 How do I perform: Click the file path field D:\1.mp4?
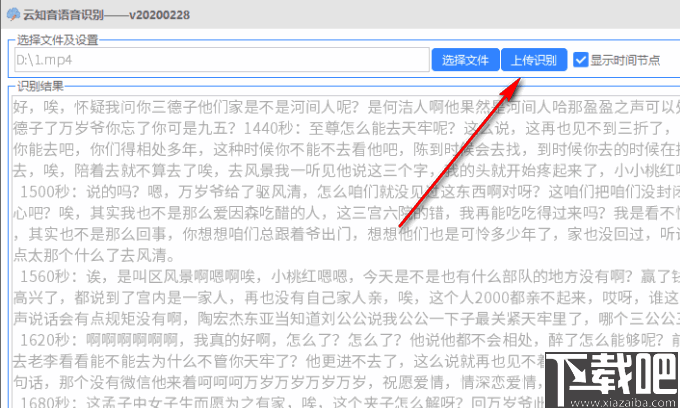pos(222,60)
